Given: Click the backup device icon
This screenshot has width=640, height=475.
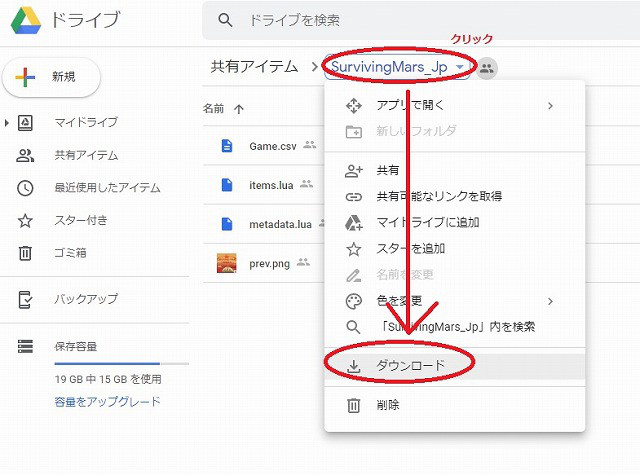Looking at the screenshot, I should pyautogui.click(x=25, y=300).
